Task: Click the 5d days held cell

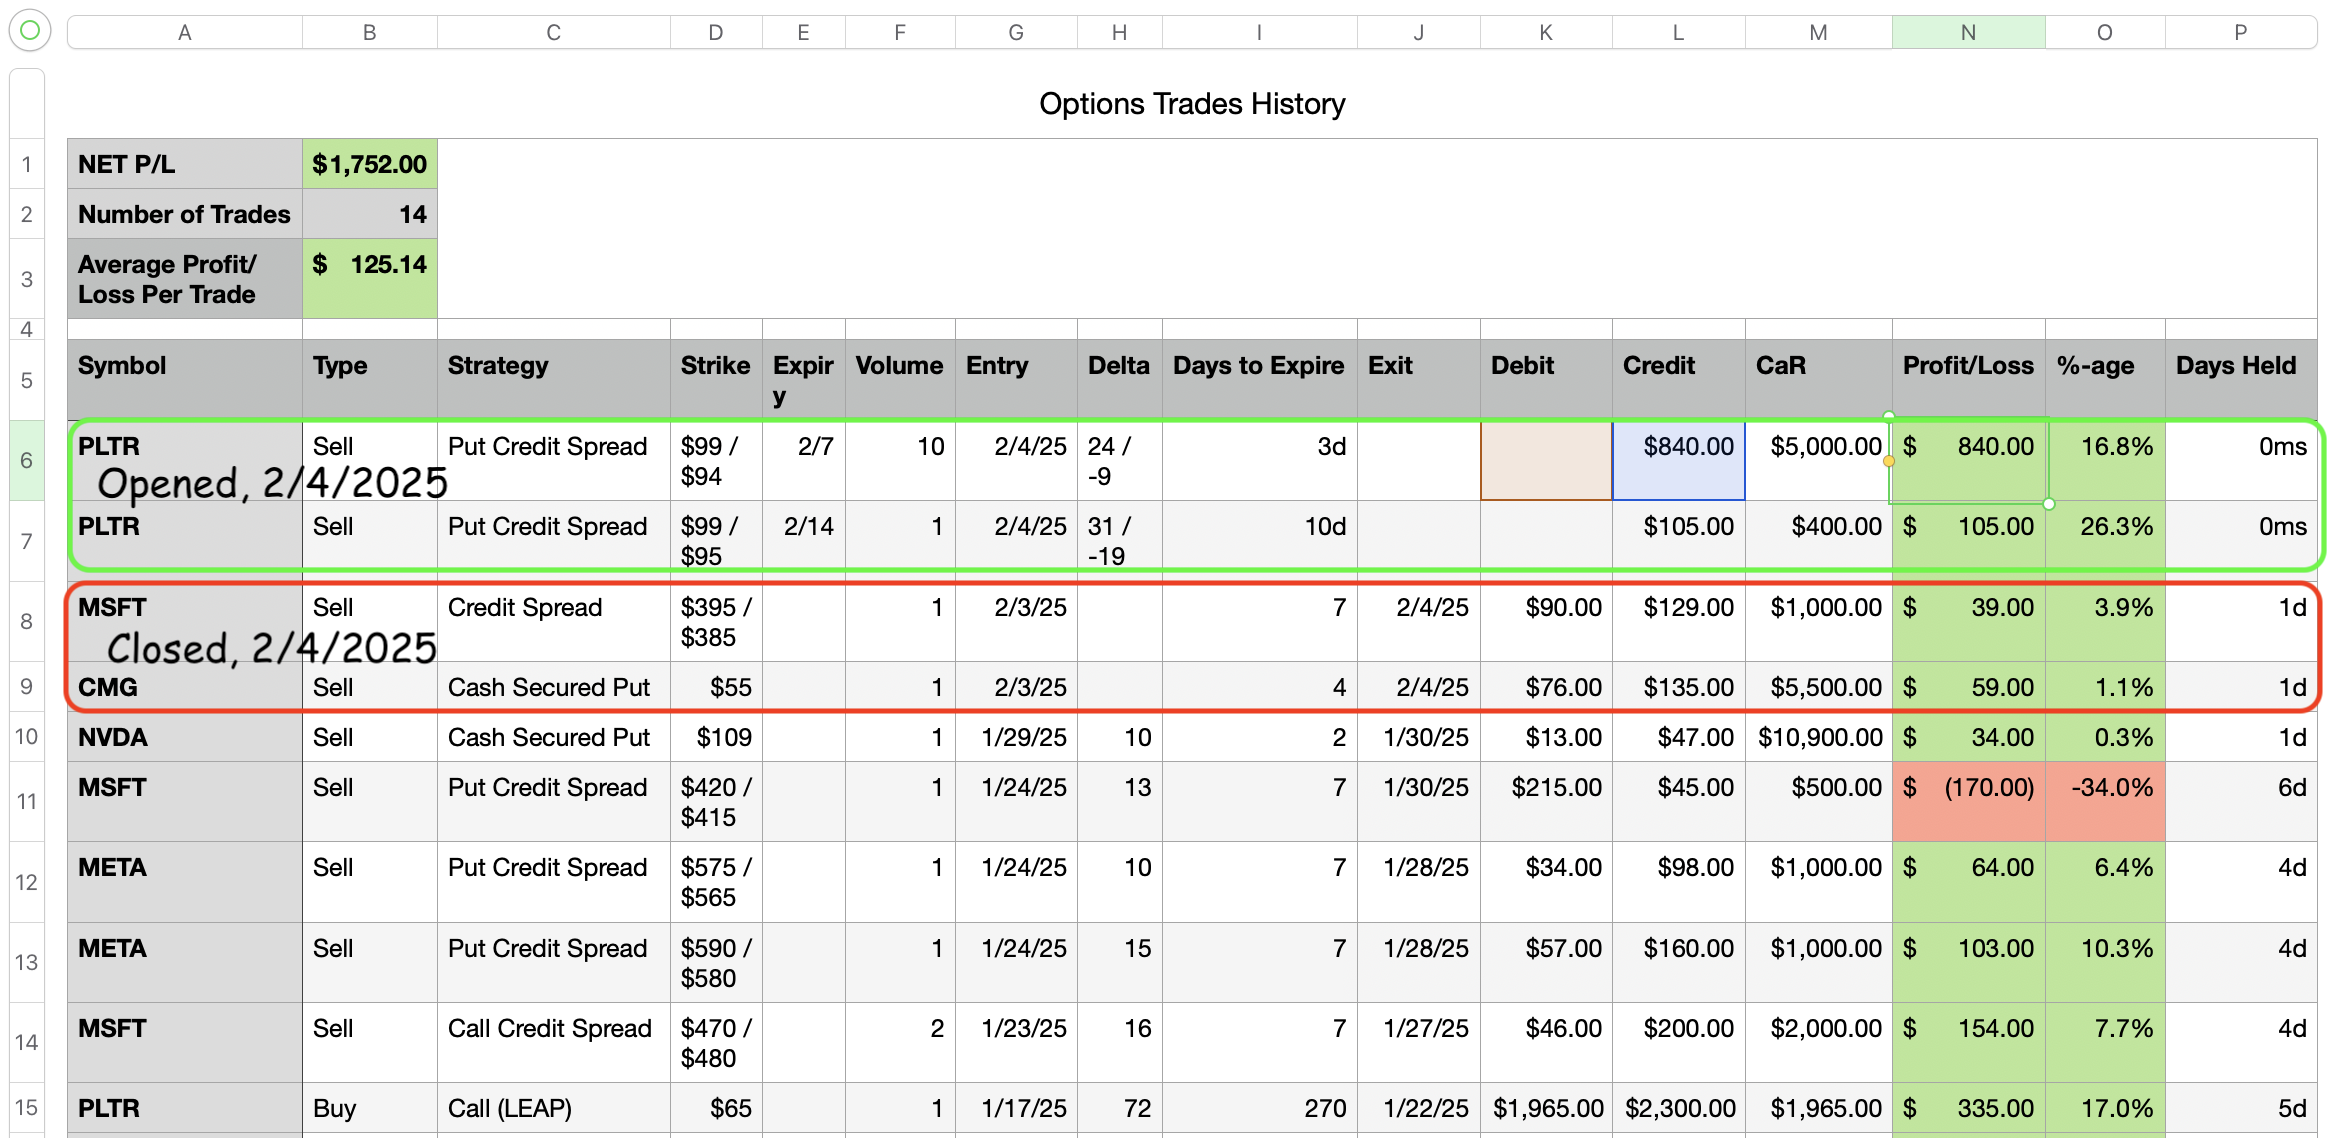Action: [2241, 1108]
